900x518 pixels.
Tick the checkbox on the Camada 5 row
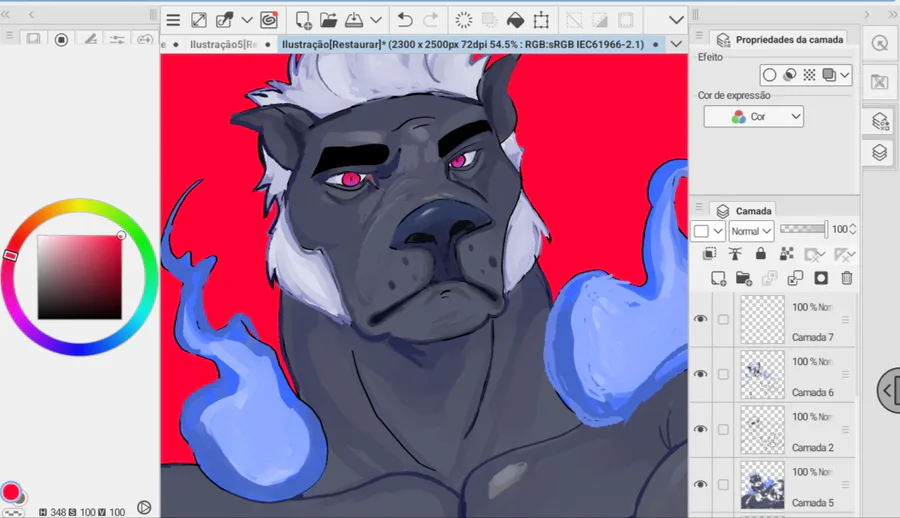click(x=723, y=485)
